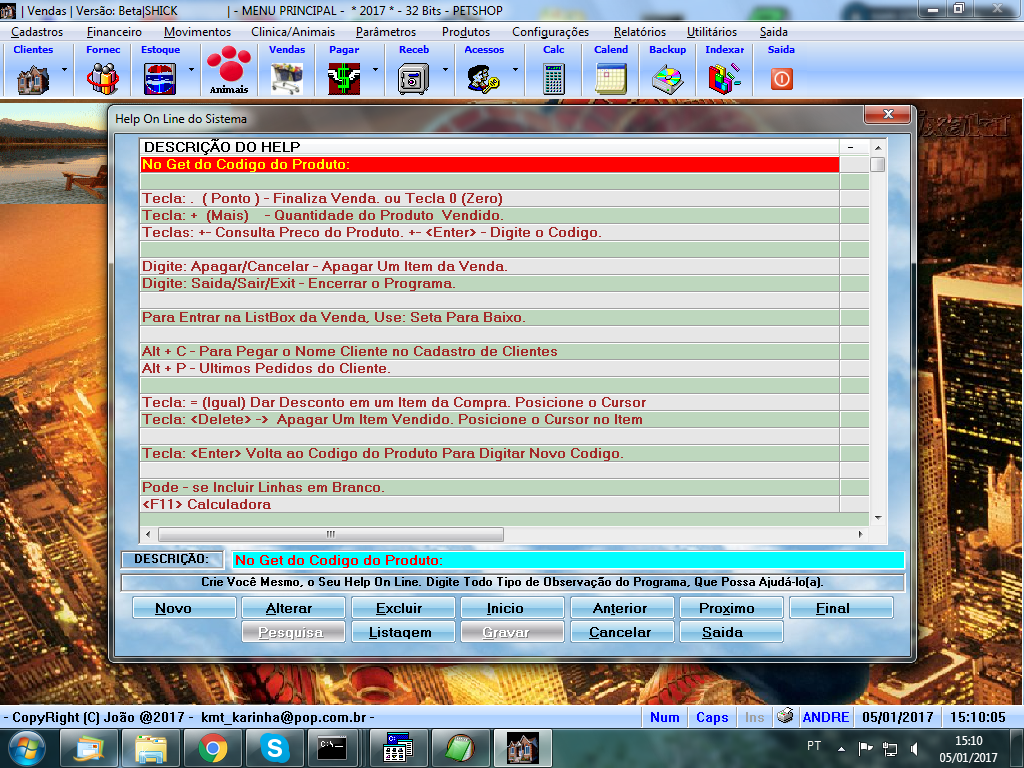This screenshot has height=768, width=1024.
Task: Expand the Estoque dropdown arrow
Action: 191,69
